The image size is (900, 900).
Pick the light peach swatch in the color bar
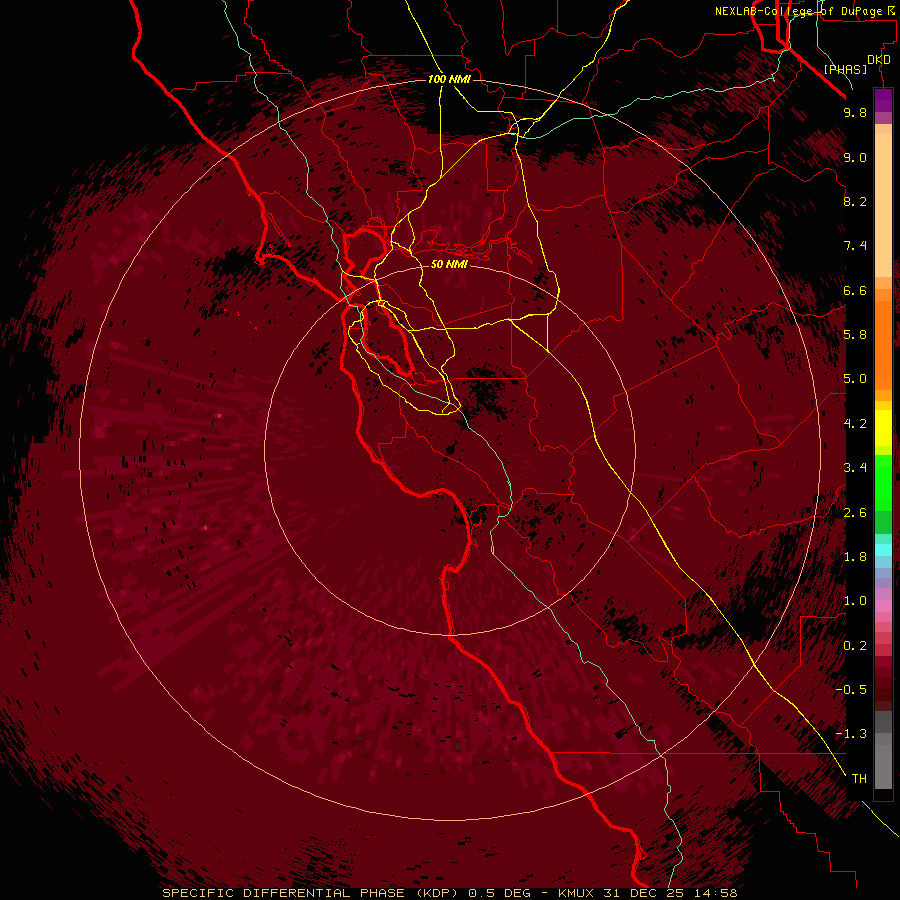click(x=883, y=205)
